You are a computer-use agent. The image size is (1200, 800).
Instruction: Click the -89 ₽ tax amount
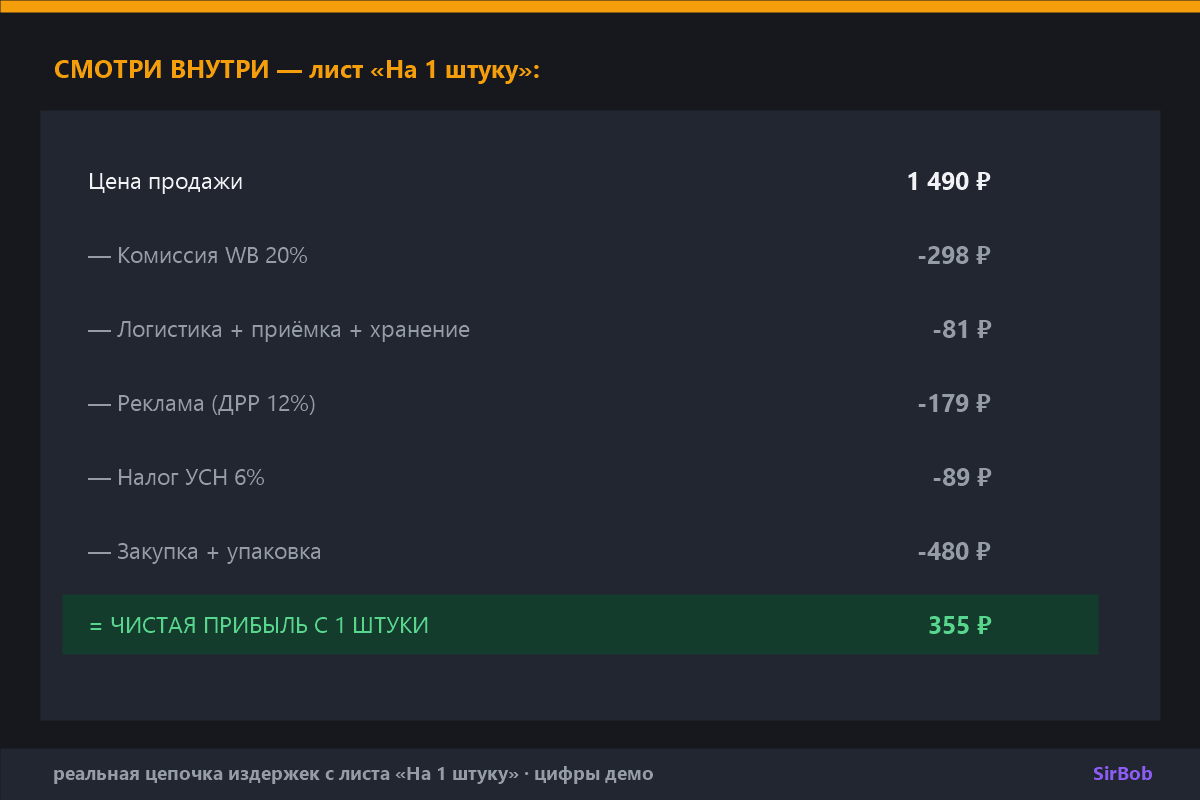pos(961,478)
